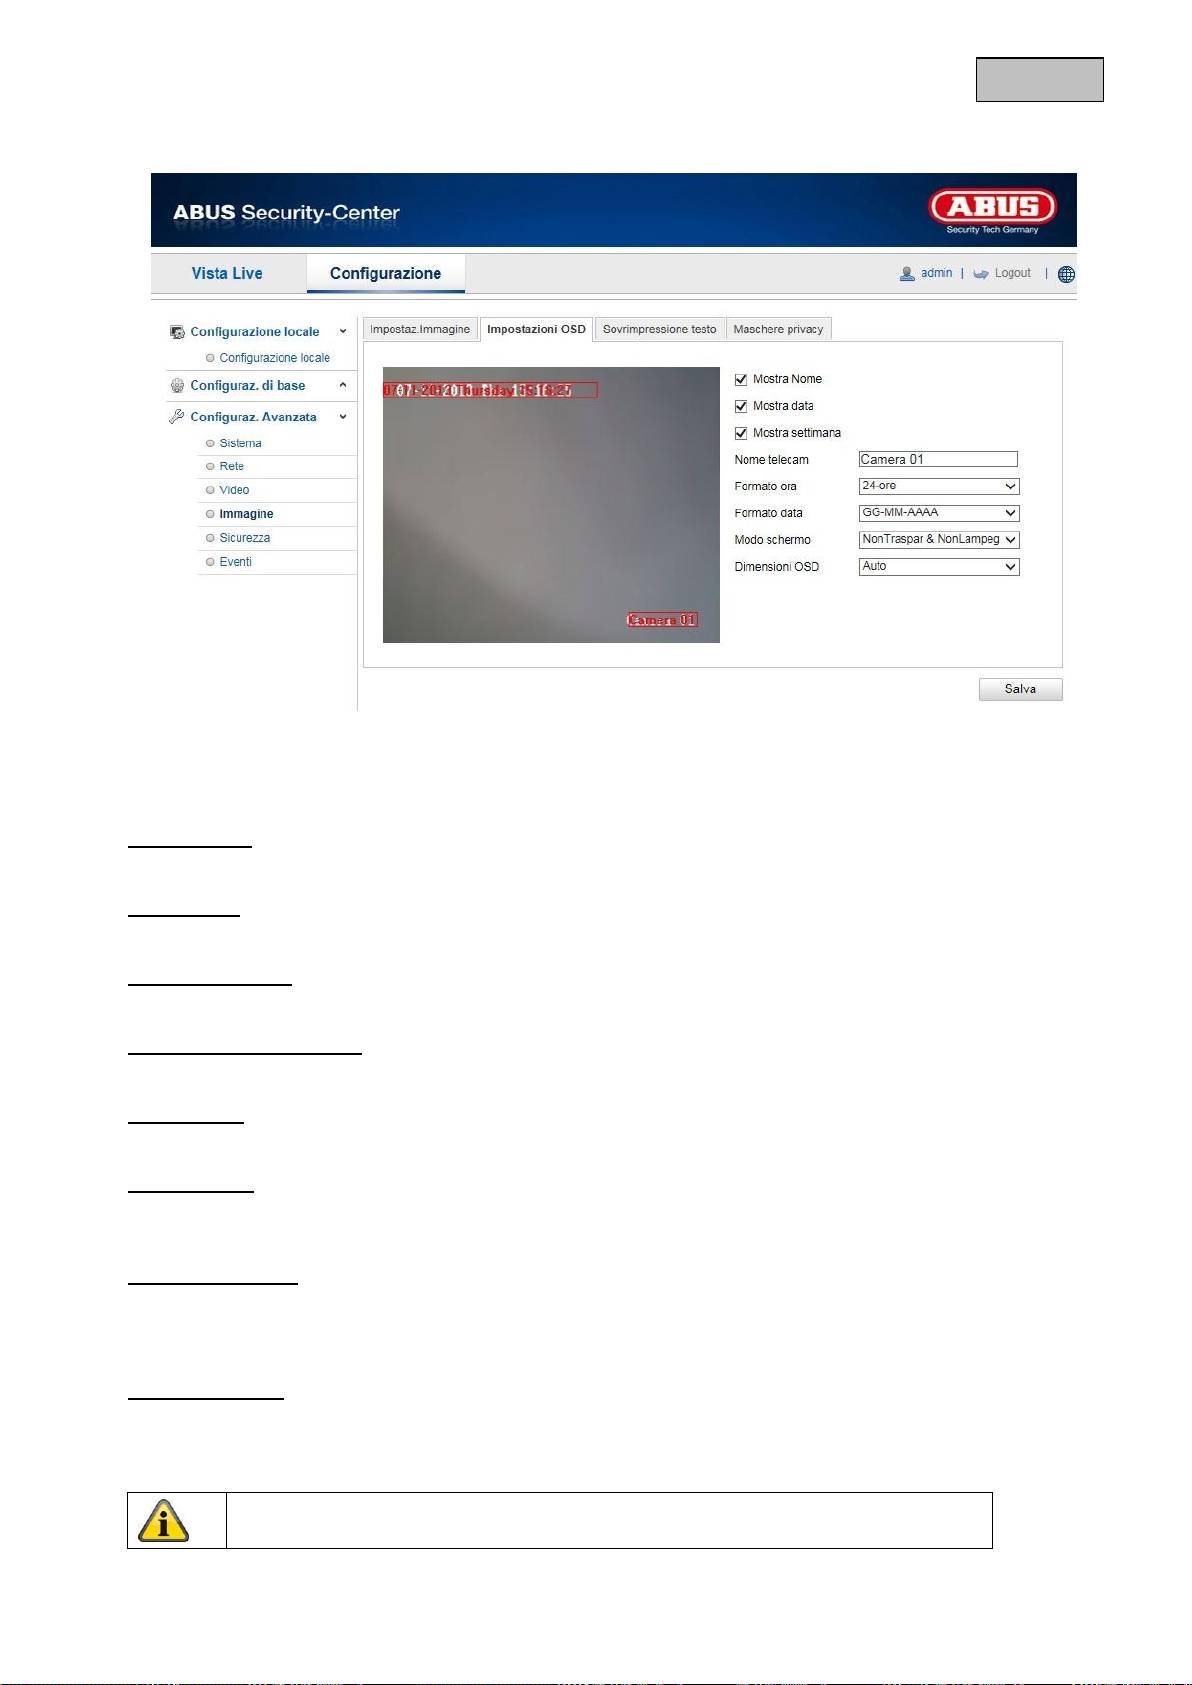Open the Dimensioni OSD dropdown

tap(938, 567)
